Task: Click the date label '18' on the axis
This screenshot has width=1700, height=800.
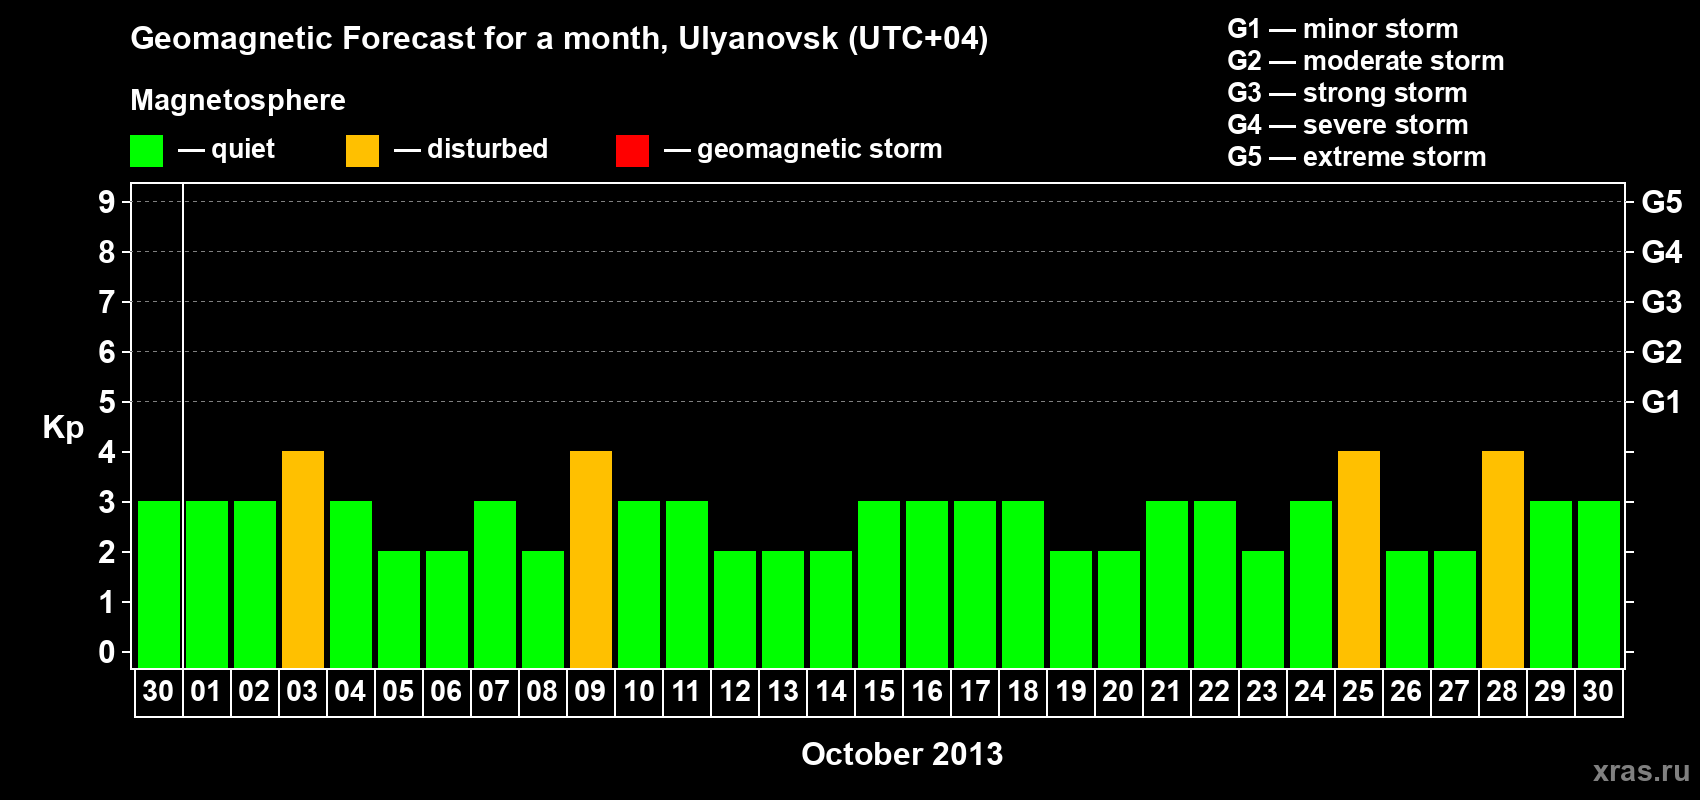Action: pos(1022,692)
